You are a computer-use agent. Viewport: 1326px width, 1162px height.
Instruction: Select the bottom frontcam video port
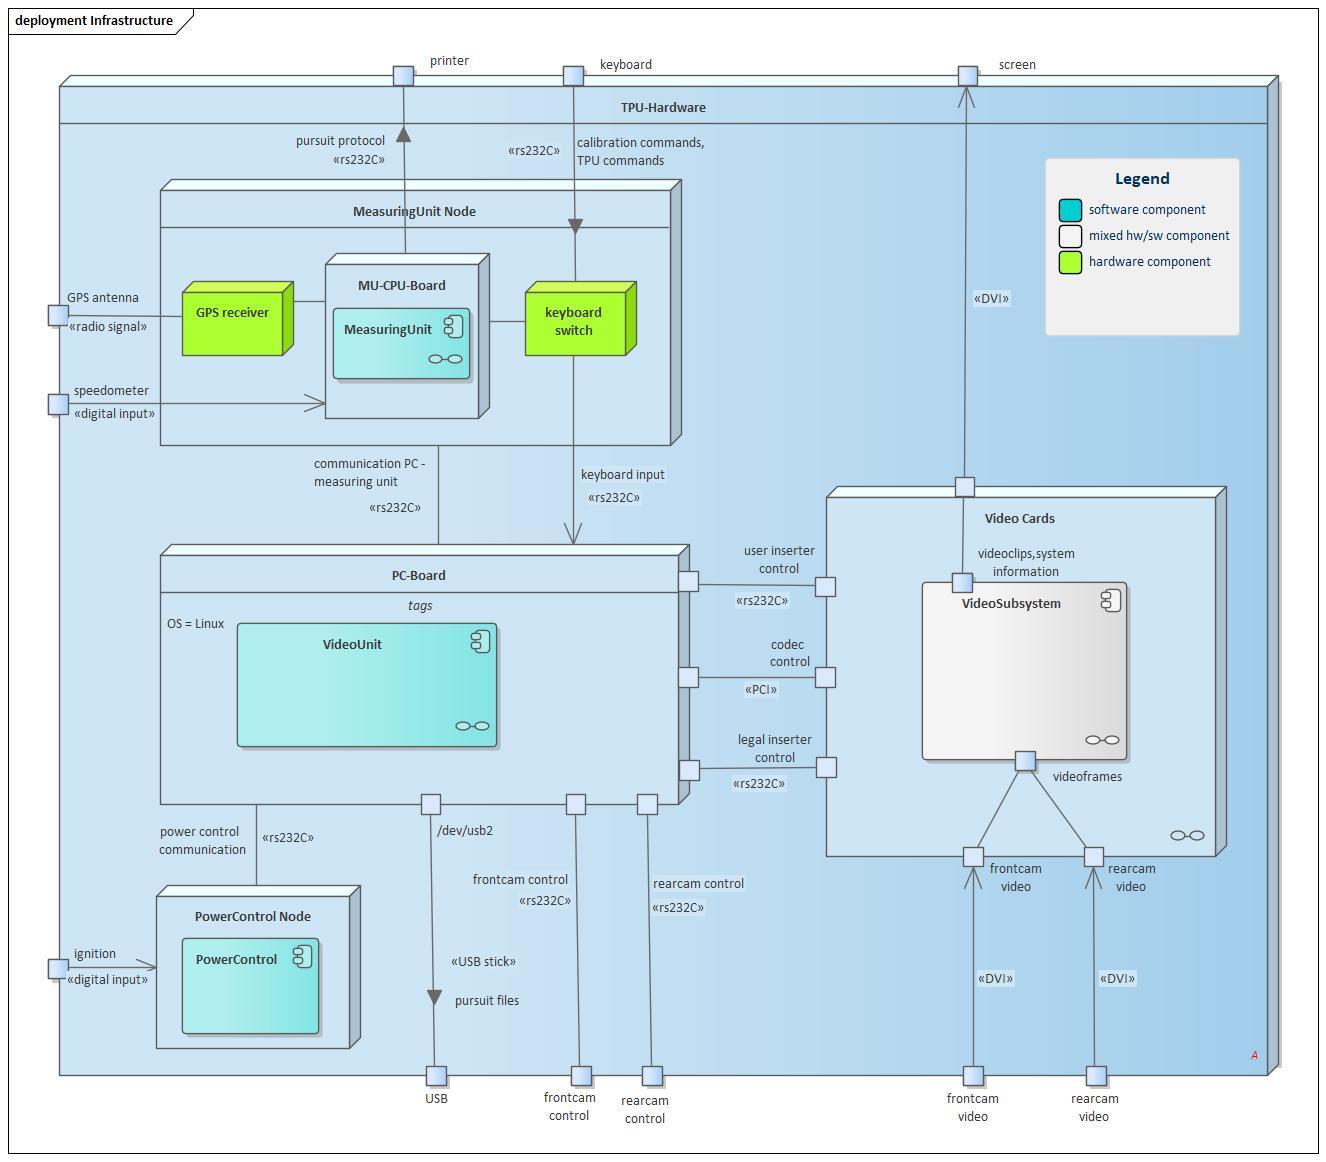(973, 1076)
